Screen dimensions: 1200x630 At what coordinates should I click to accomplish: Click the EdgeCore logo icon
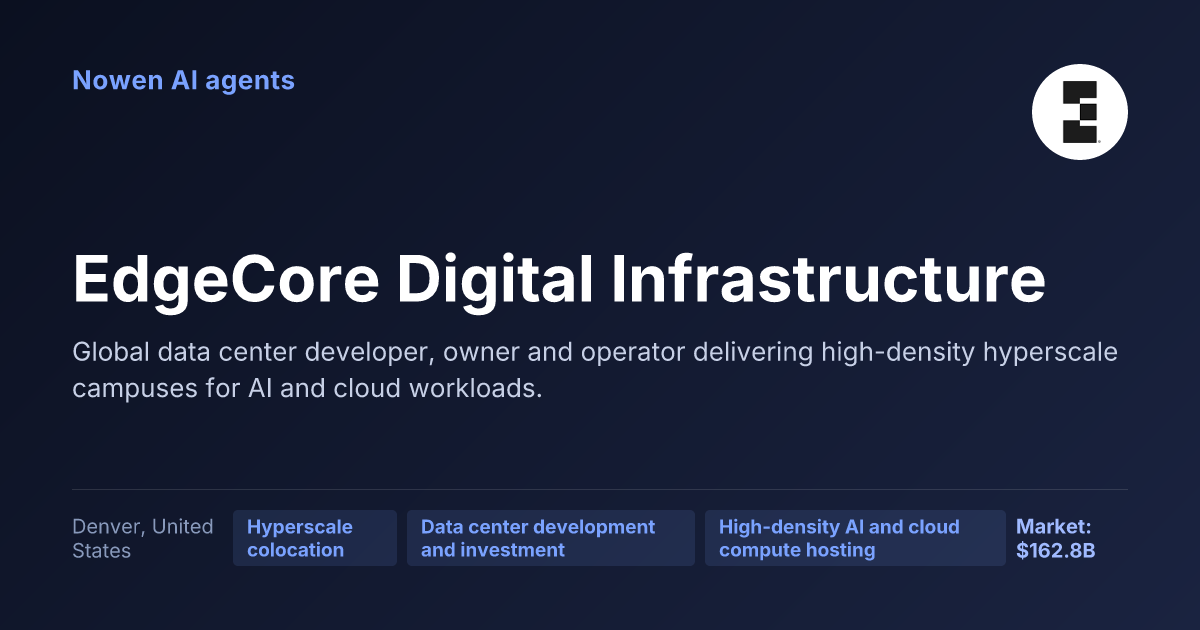[x=1079, y=112]
